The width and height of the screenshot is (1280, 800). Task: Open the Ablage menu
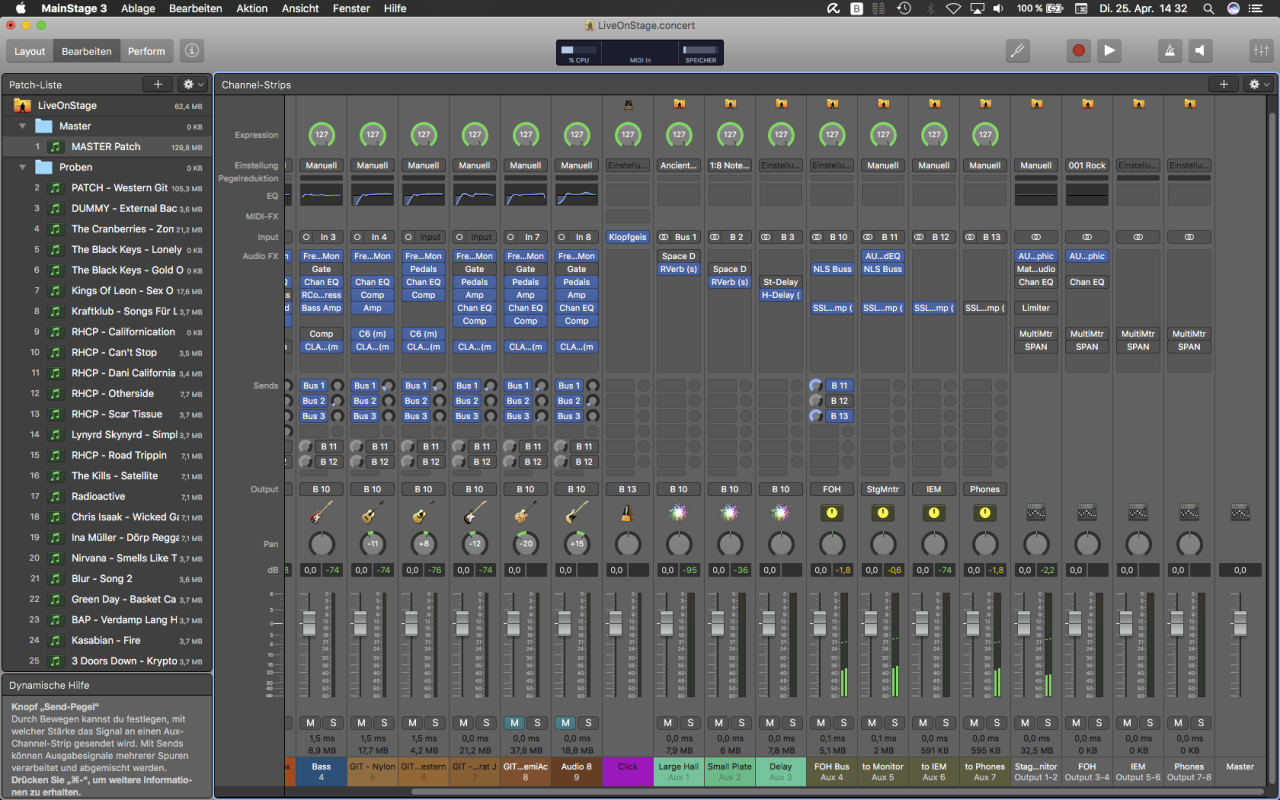pyautogui.click(x=138, y=8)
